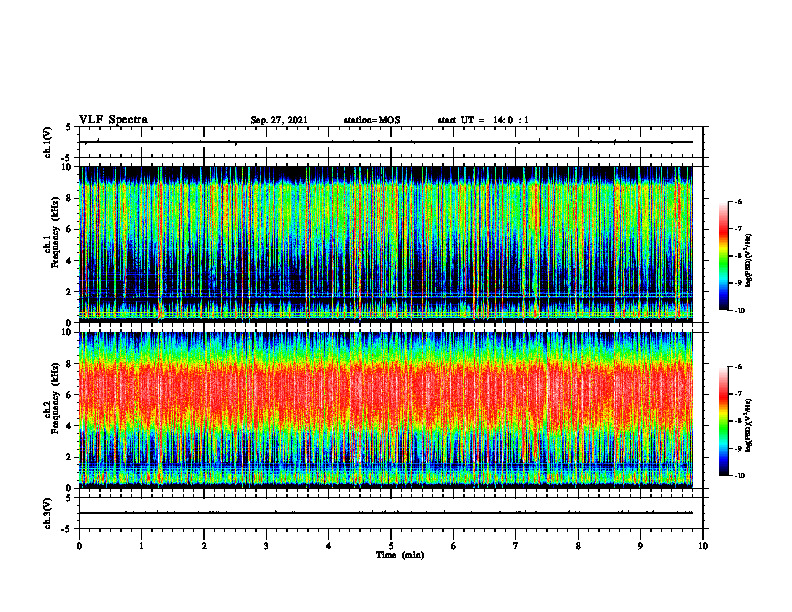The image size is (792, 612).
Task: Click time axis tick label "3"
Action: pos(266,546)
